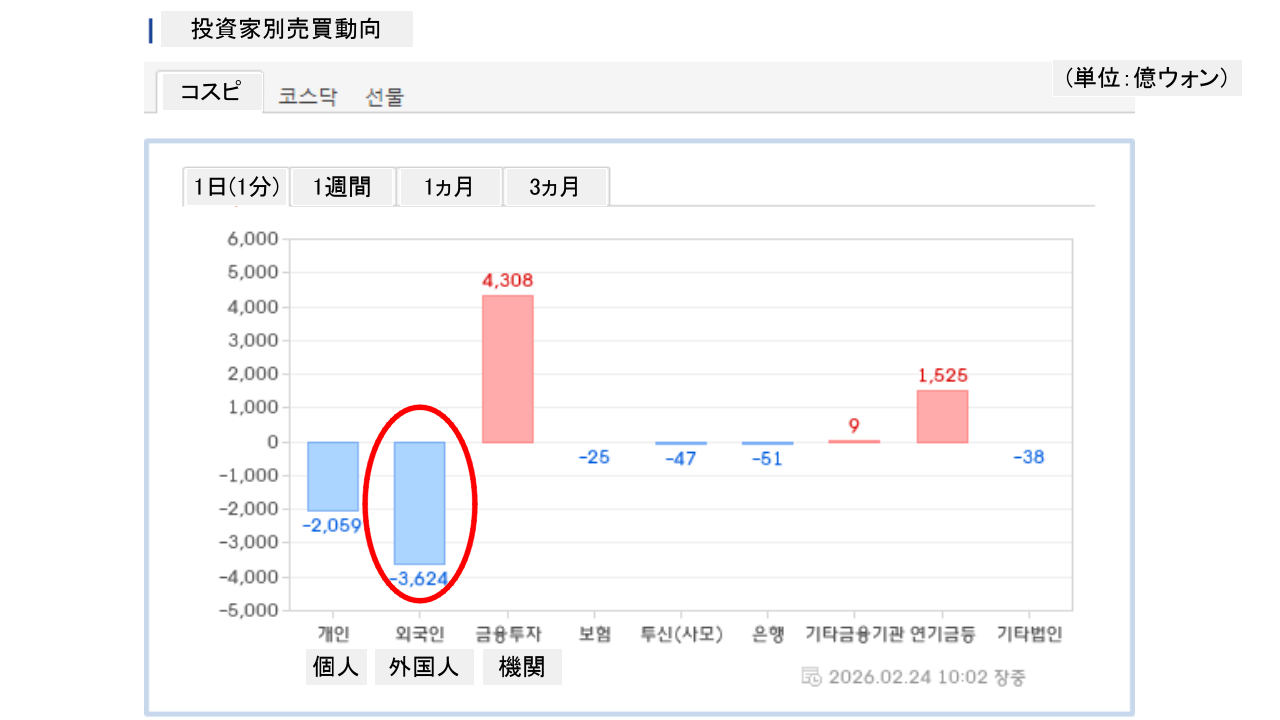Click the 개인 blue bar
The image size is (1280, 720).
click(x=332, y=476)
